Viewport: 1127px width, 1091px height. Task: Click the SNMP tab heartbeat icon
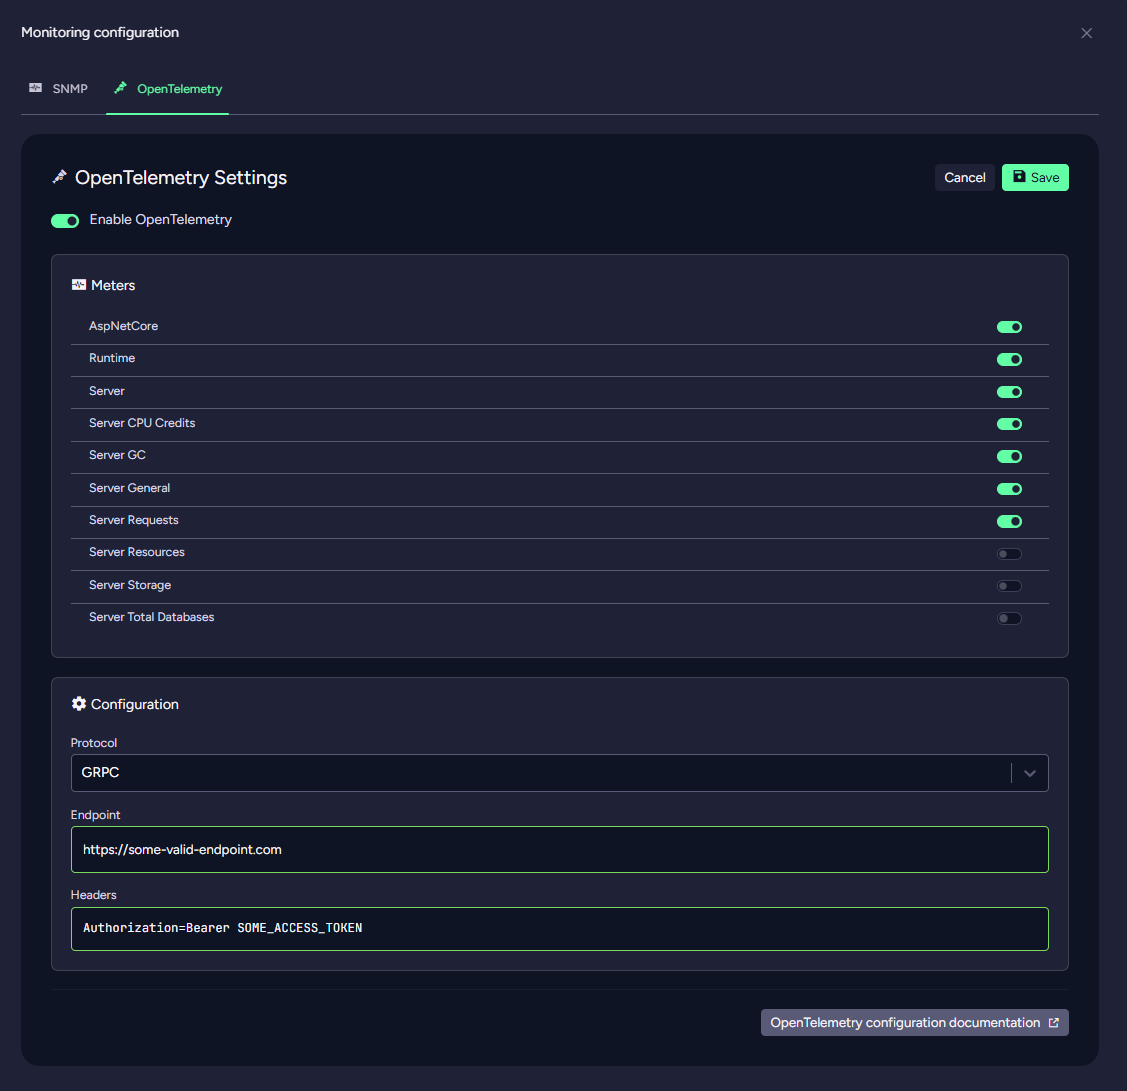pyautogui.click(x=36, y=89)
